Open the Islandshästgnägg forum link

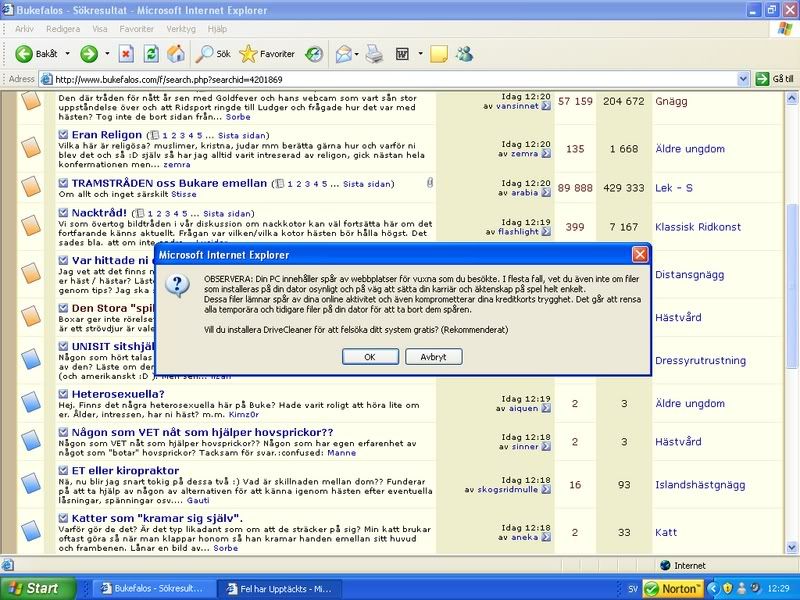(700, 485)
